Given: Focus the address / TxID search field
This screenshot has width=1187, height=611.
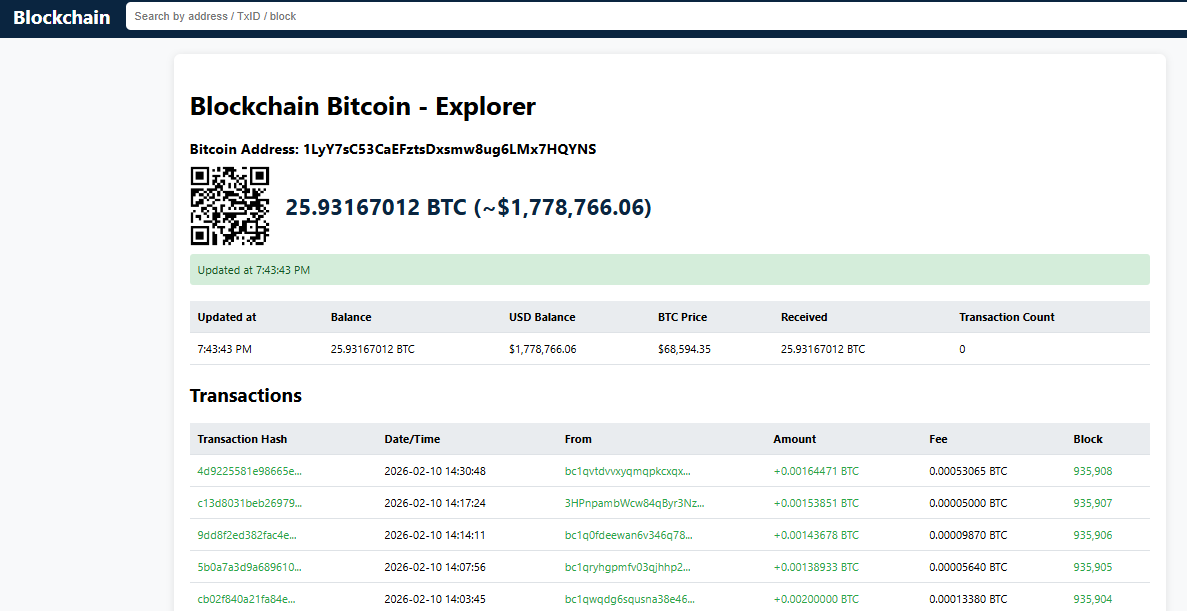Looking at the screenshot, I should [656, 16].
